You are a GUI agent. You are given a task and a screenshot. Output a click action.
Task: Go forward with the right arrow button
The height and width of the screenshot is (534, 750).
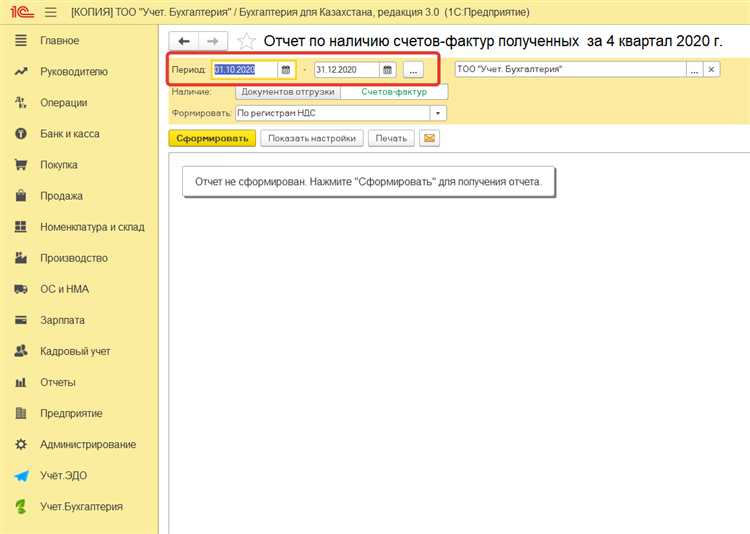pos(213,41)
